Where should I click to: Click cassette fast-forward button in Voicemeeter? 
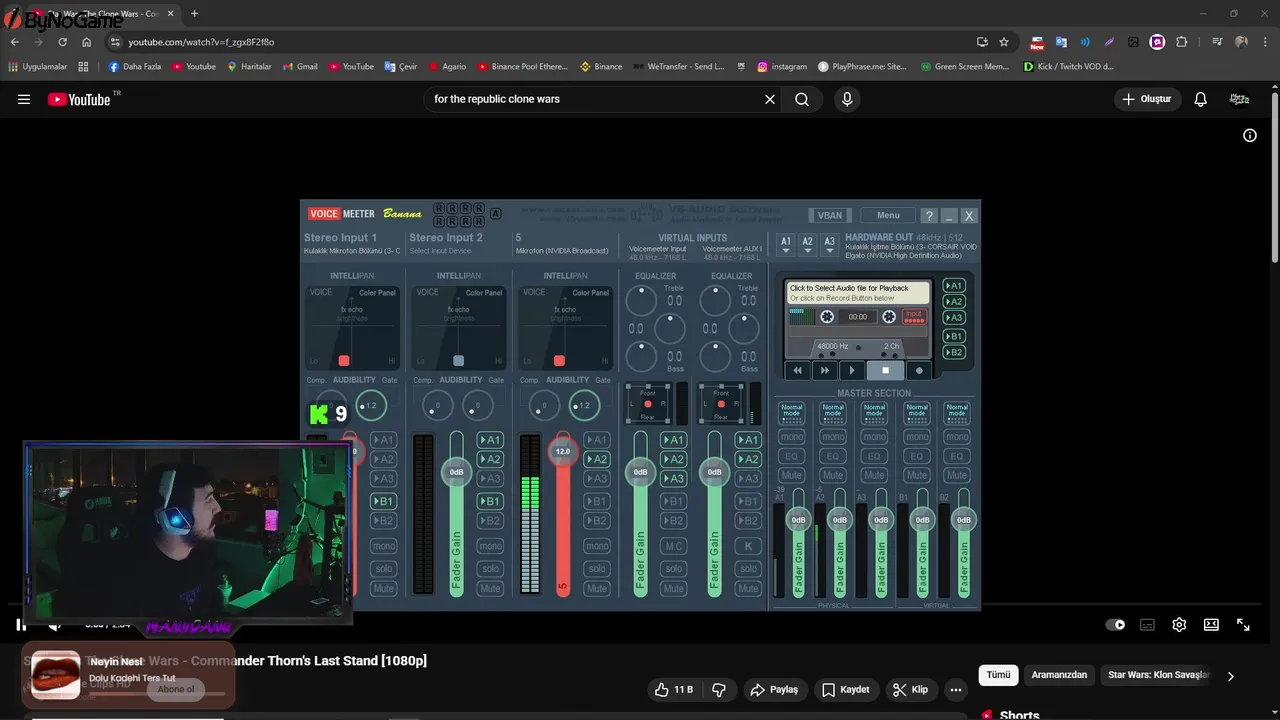point(825,371)
